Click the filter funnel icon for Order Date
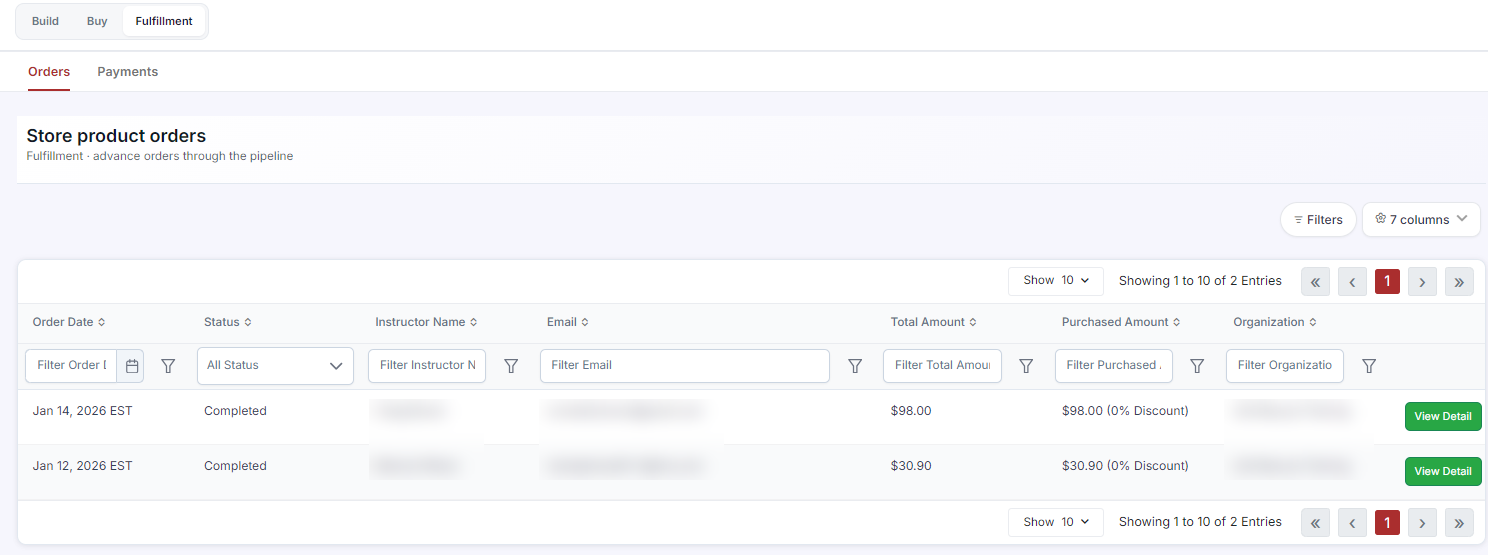Image resolution: width=1488 pixels, height=555 pixels. [168, 366]
